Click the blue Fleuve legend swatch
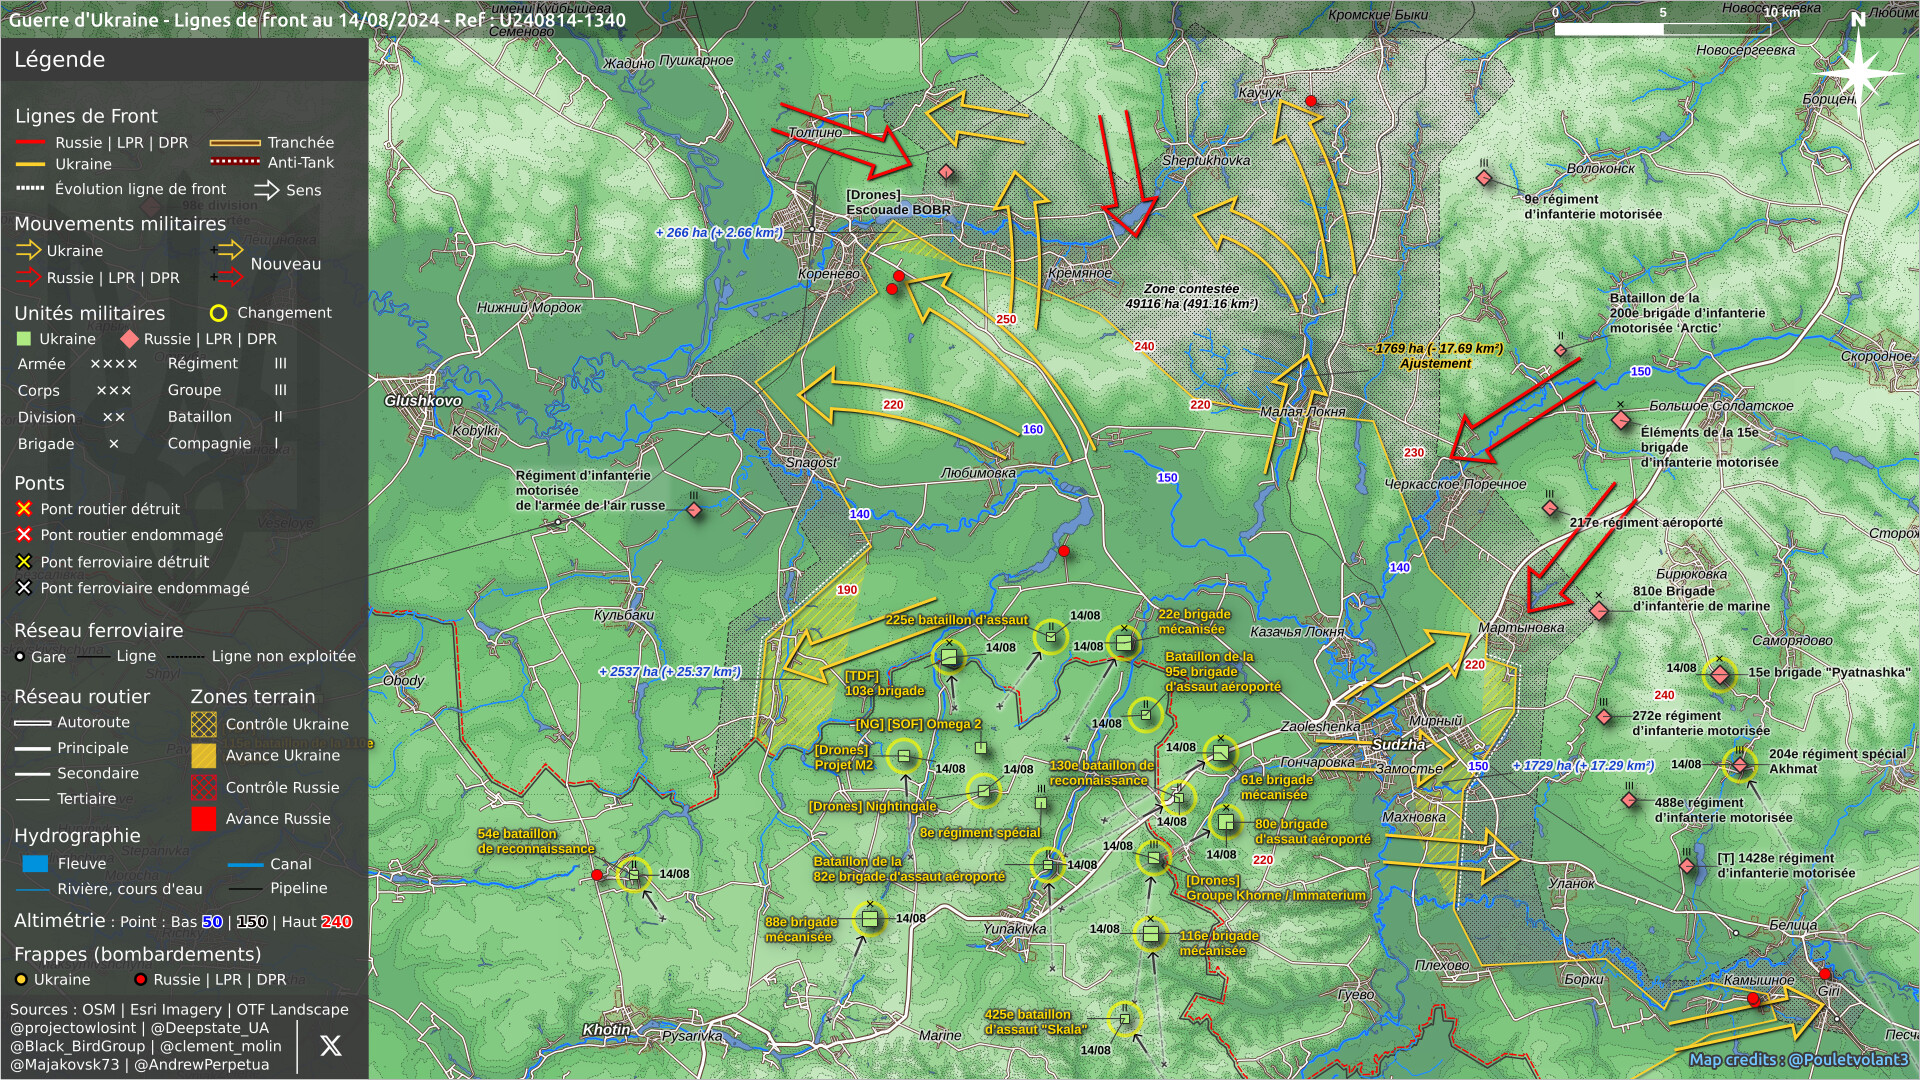Screen dimensions: 1920x1080 tap(35, 864)
